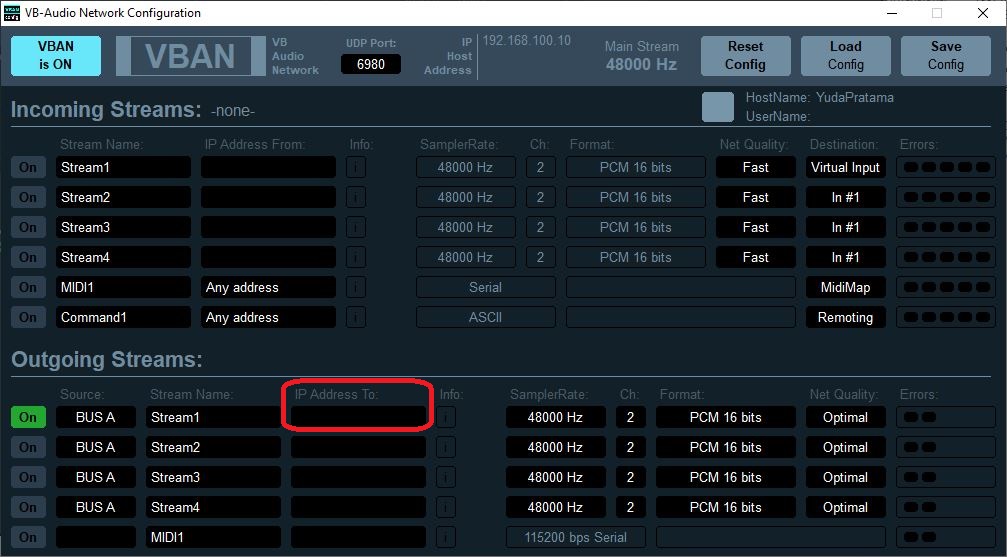Turn off outgoing Stream1 green On button
Viewport: 1007px width, 557px height.
click(28, 417)
